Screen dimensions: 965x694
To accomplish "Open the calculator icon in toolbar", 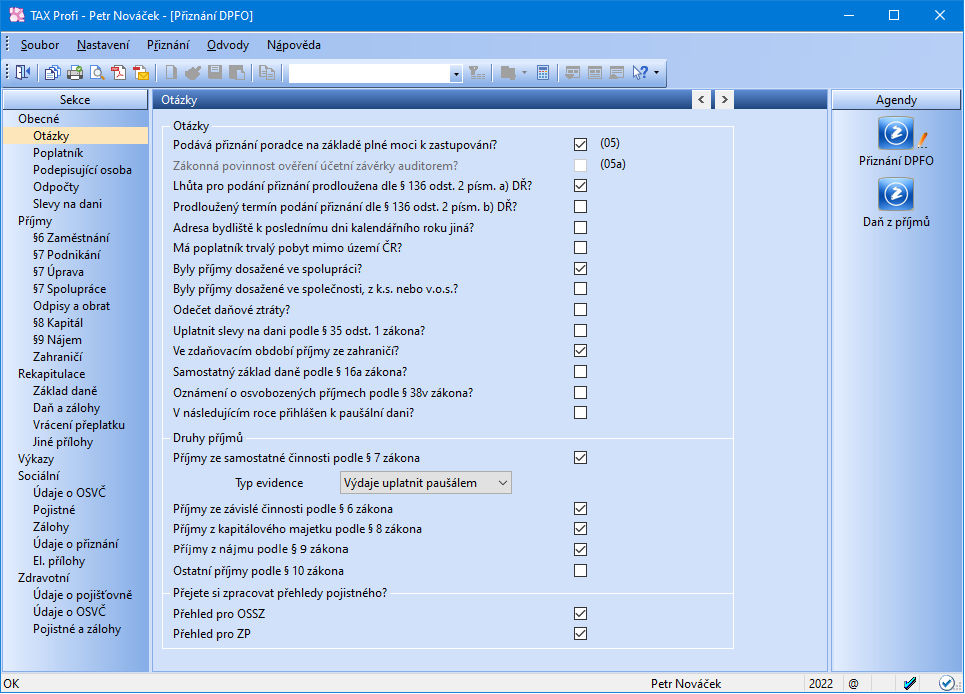I will click(x=543, y=73).
